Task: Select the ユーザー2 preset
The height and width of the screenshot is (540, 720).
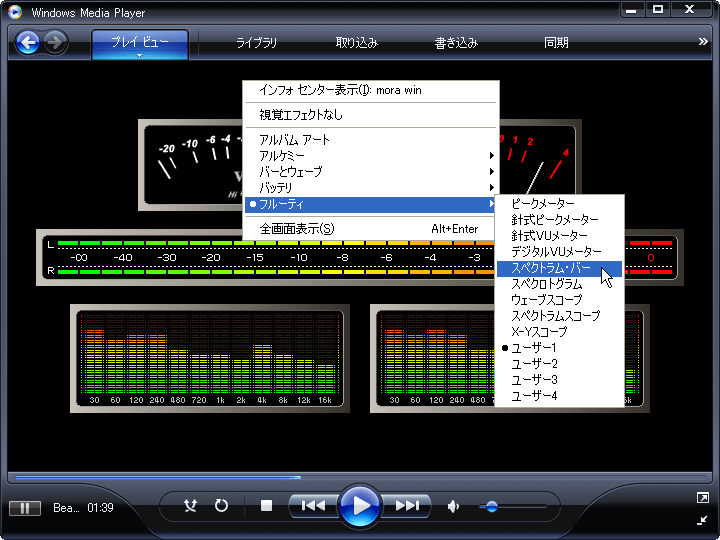Action: tap(559, 364)
